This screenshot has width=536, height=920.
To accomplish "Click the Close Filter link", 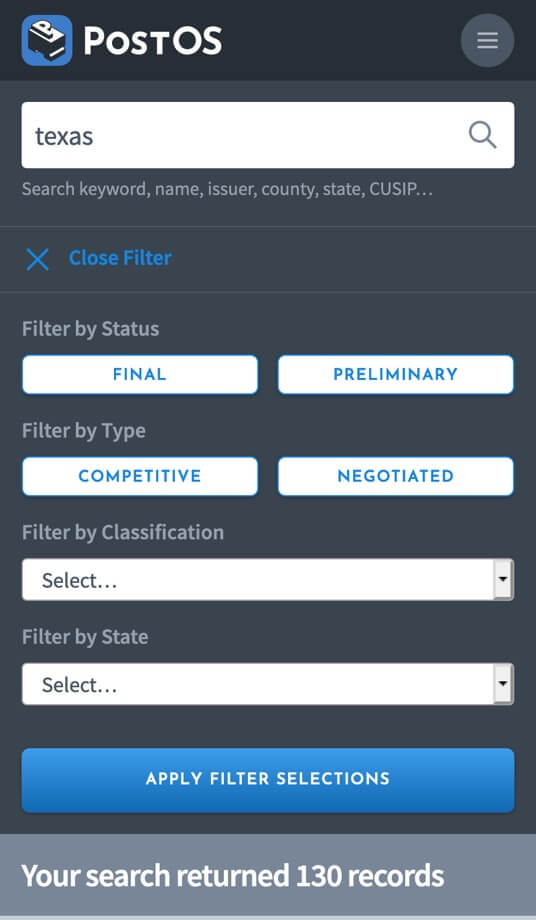I will 120,258.
